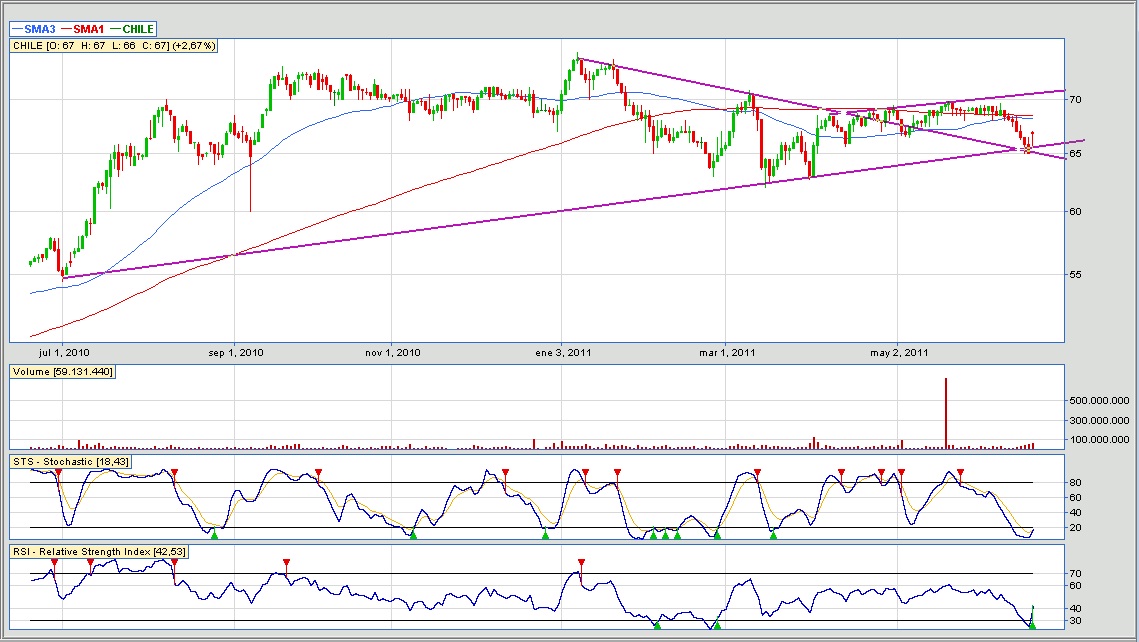Click the leftmost red triangle in RSI panel
The width and height of the screenshot is (1139, 642).
point(55,563)
